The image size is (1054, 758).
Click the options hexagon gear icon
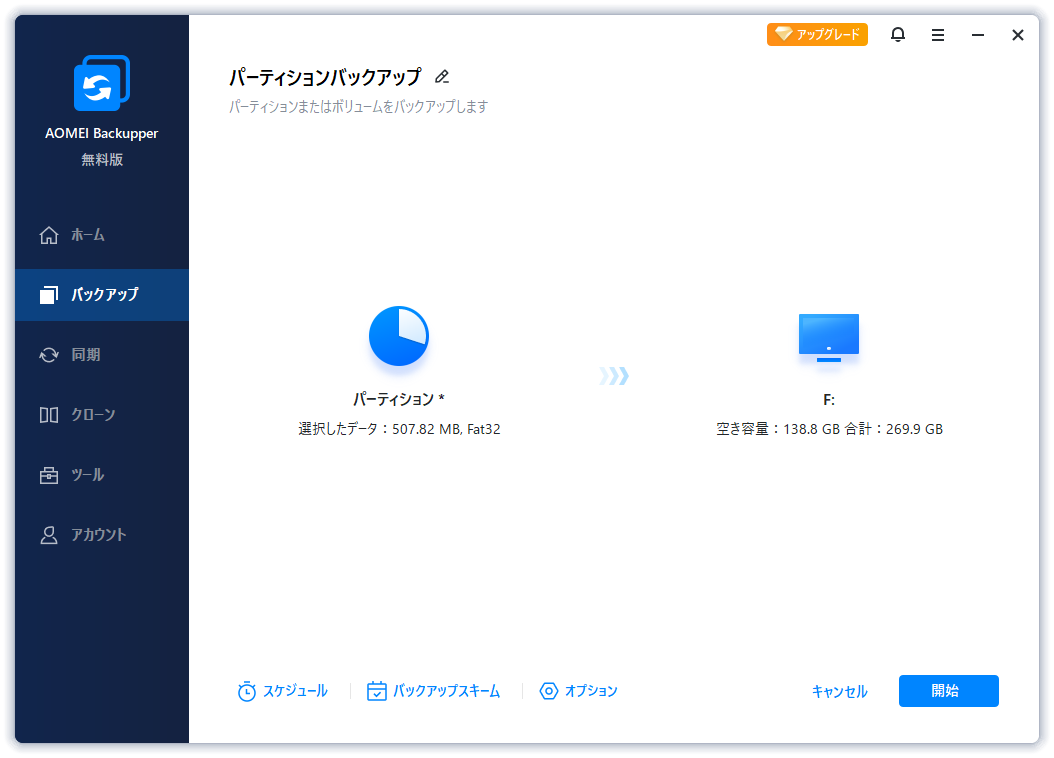[549, 691]
